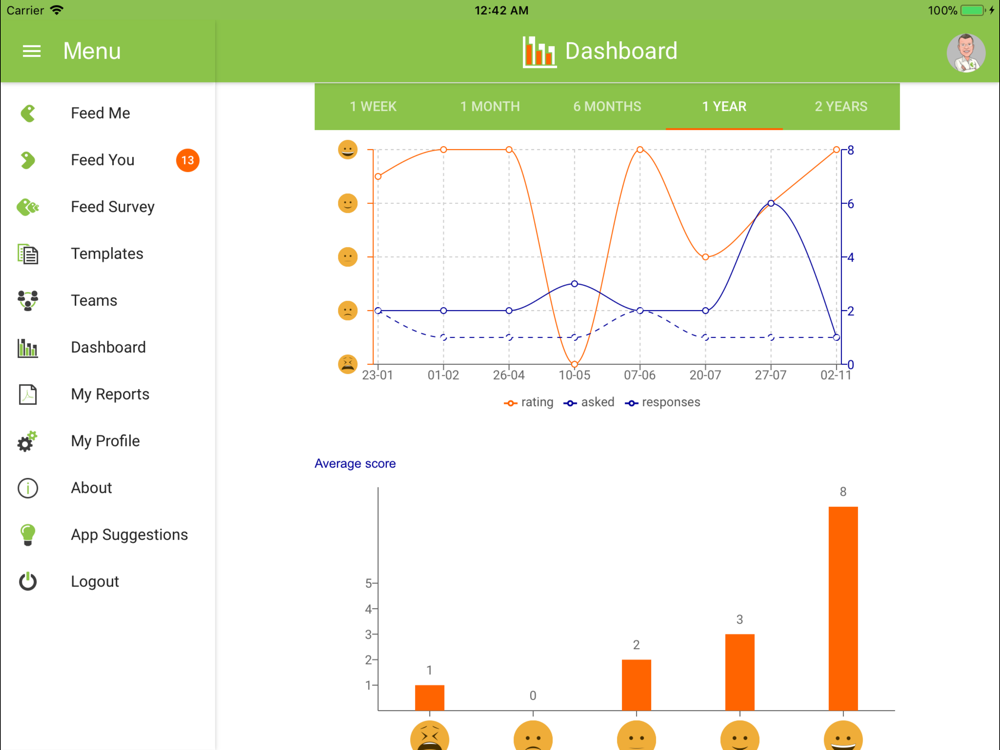Click the bar labeled 1
1000x750 pixels.
point(430,698)
